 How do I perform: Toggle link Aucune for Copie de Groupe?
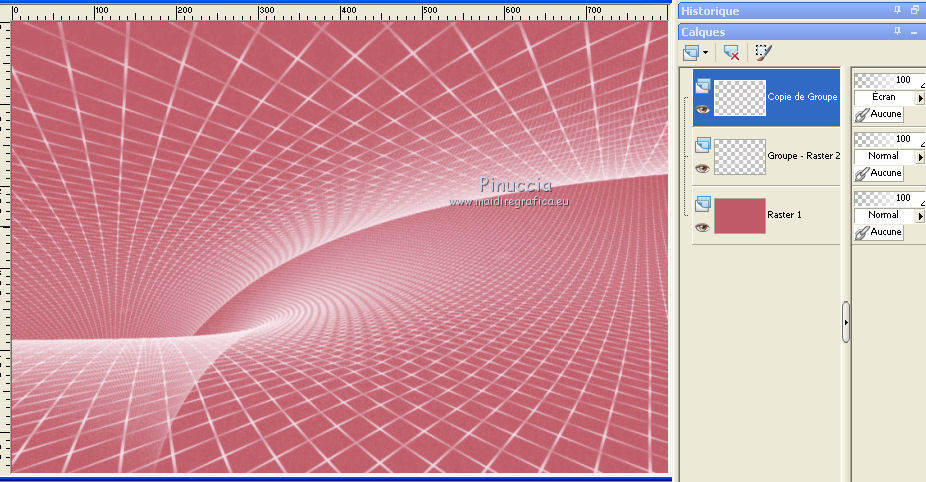pos(879,115)
